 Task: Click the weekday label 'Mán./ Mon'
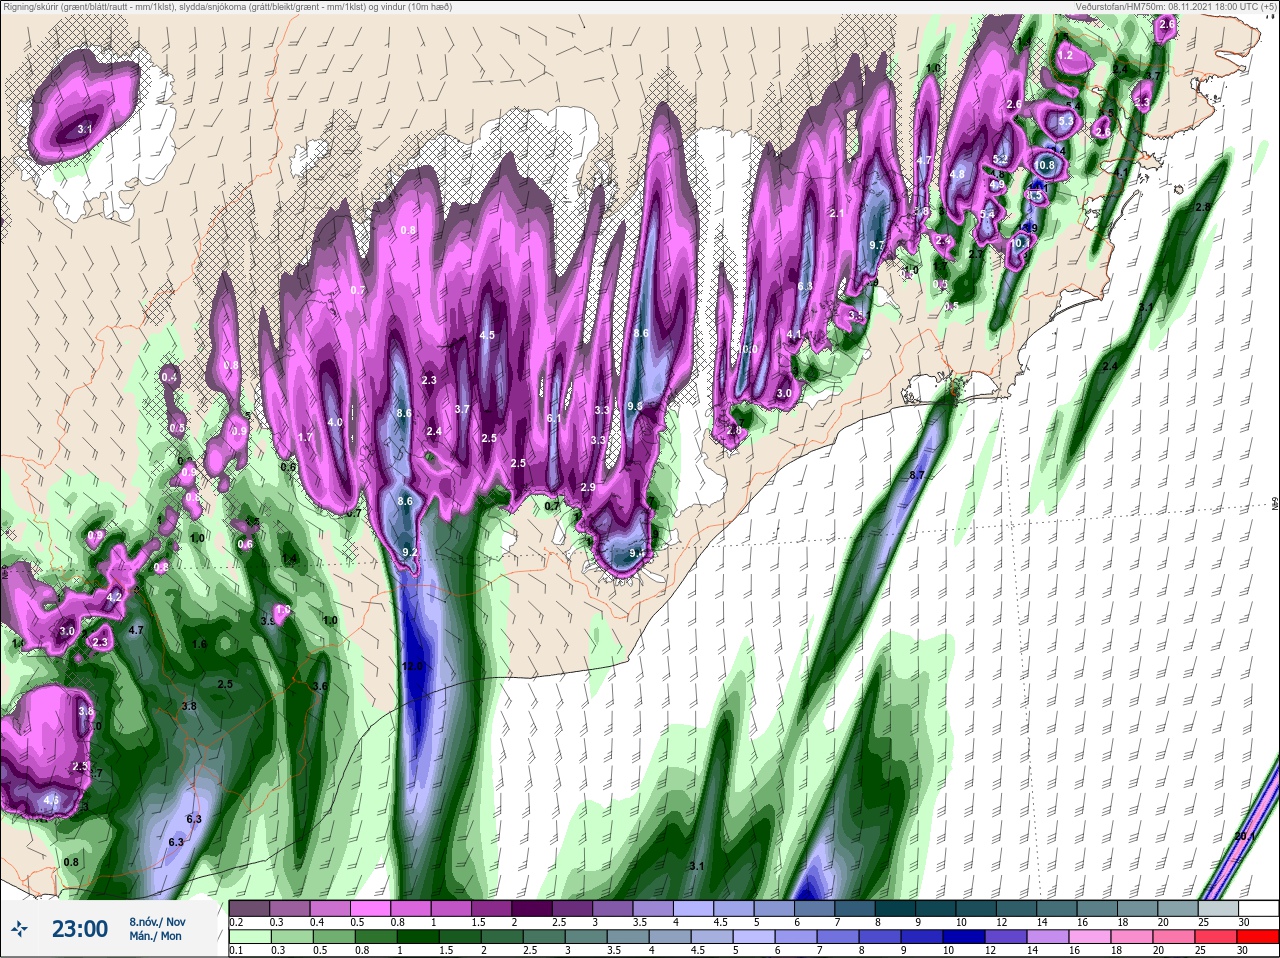(155, 936)
